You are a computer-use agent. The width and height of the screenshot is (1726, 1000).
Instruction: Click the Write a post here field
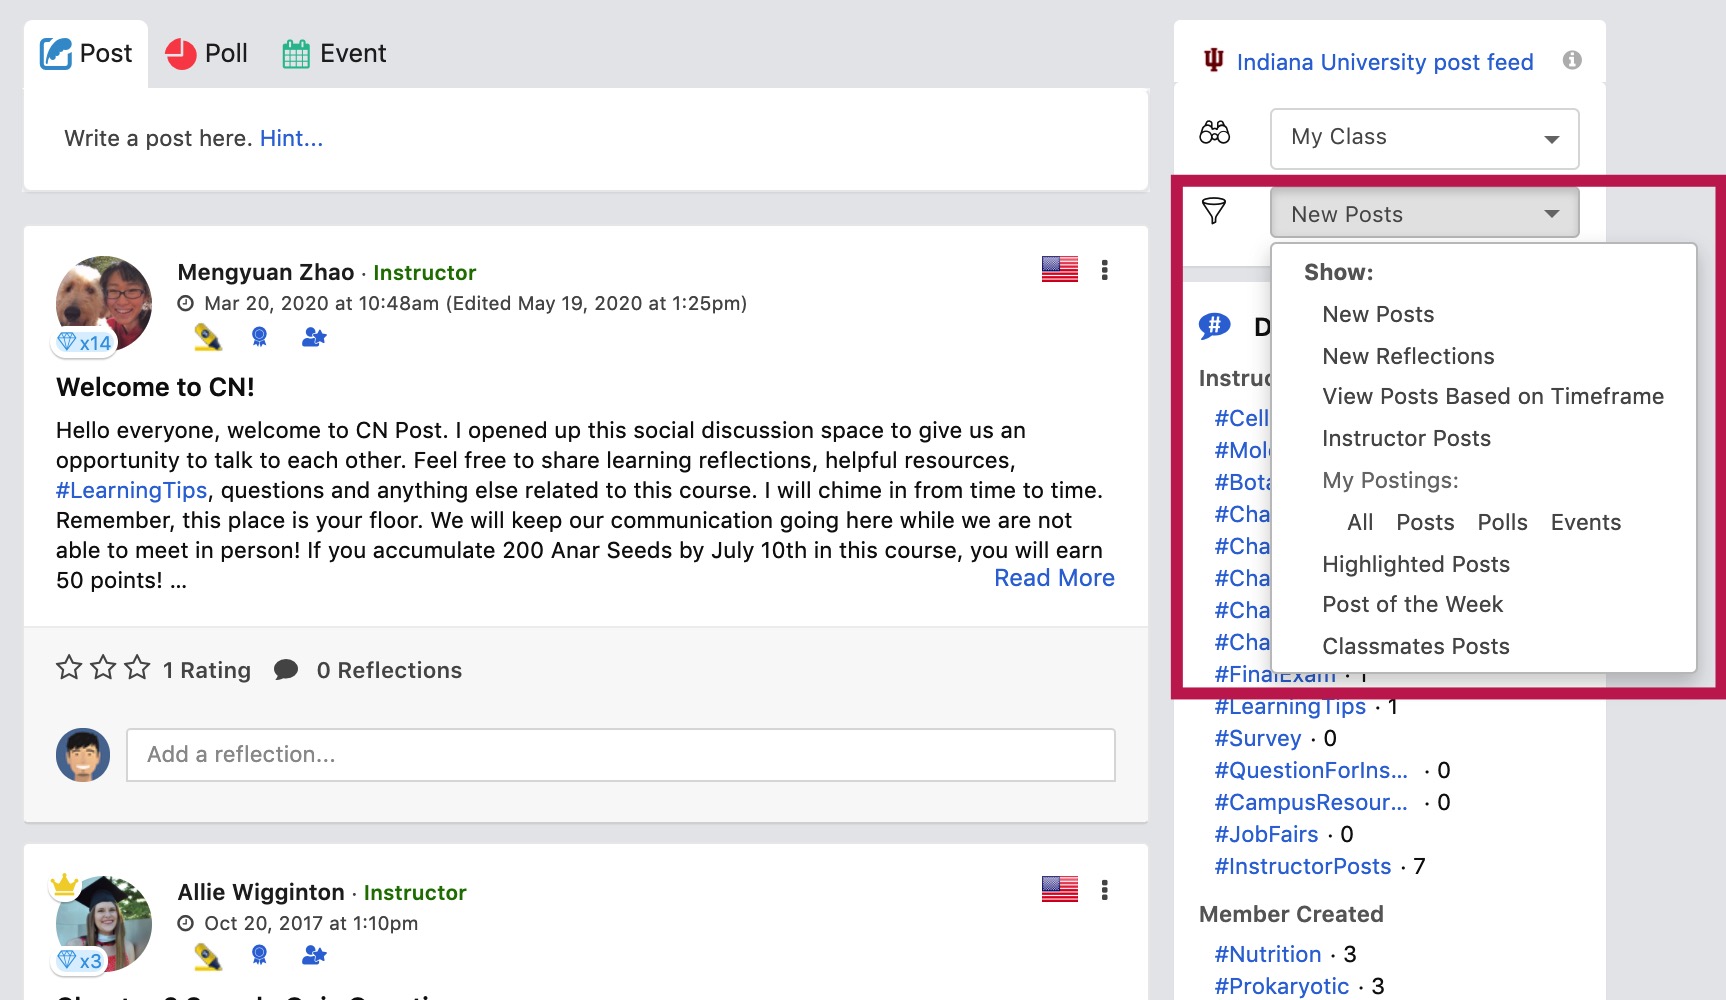[x=585, y=139]
